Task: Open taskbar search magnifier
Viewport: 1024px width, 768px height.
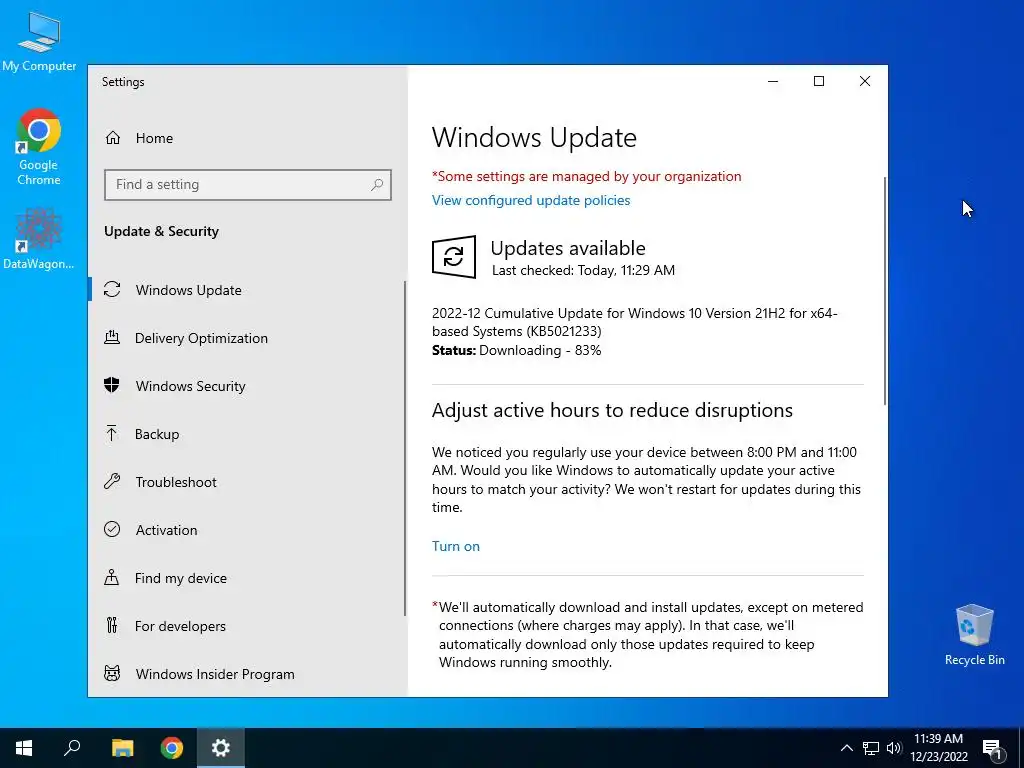Action: (72, 748)
